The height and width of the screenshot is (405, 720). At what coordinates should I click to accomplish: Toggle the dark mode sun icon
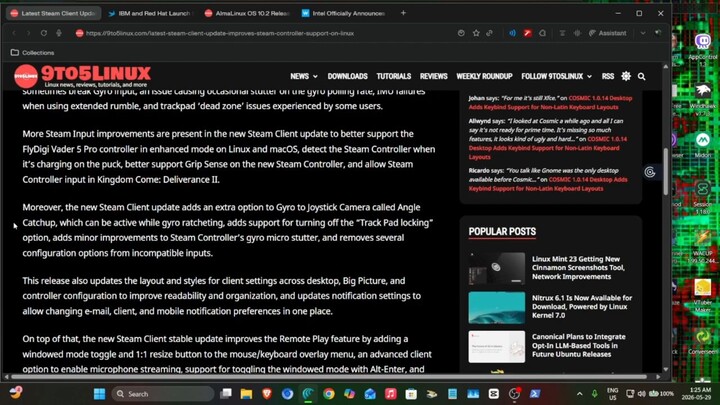click(626, 76)
